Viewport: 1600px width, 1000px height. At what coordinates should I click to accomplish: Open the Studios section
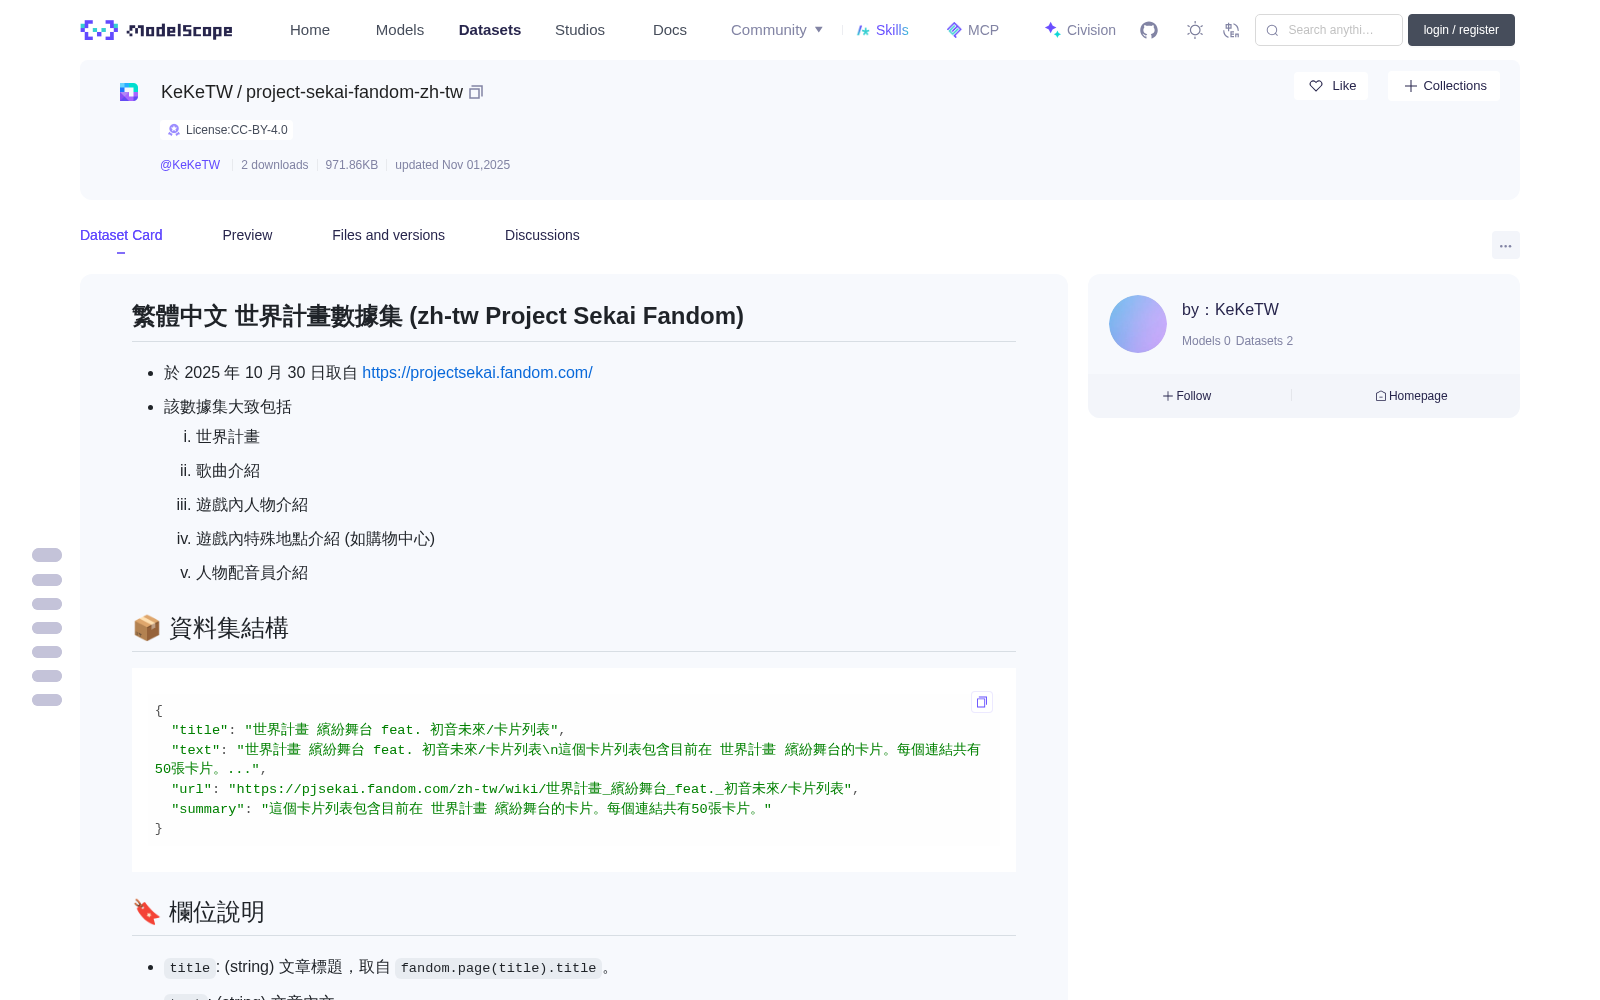tap(580, 30)
